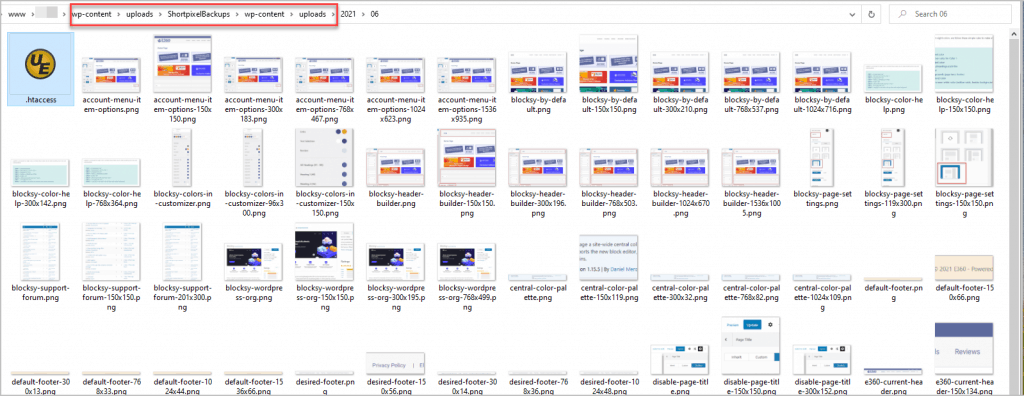This screenshot has width=1024, height=396.
Task: Select the .htaccess file icon
Action: point(40,64)
